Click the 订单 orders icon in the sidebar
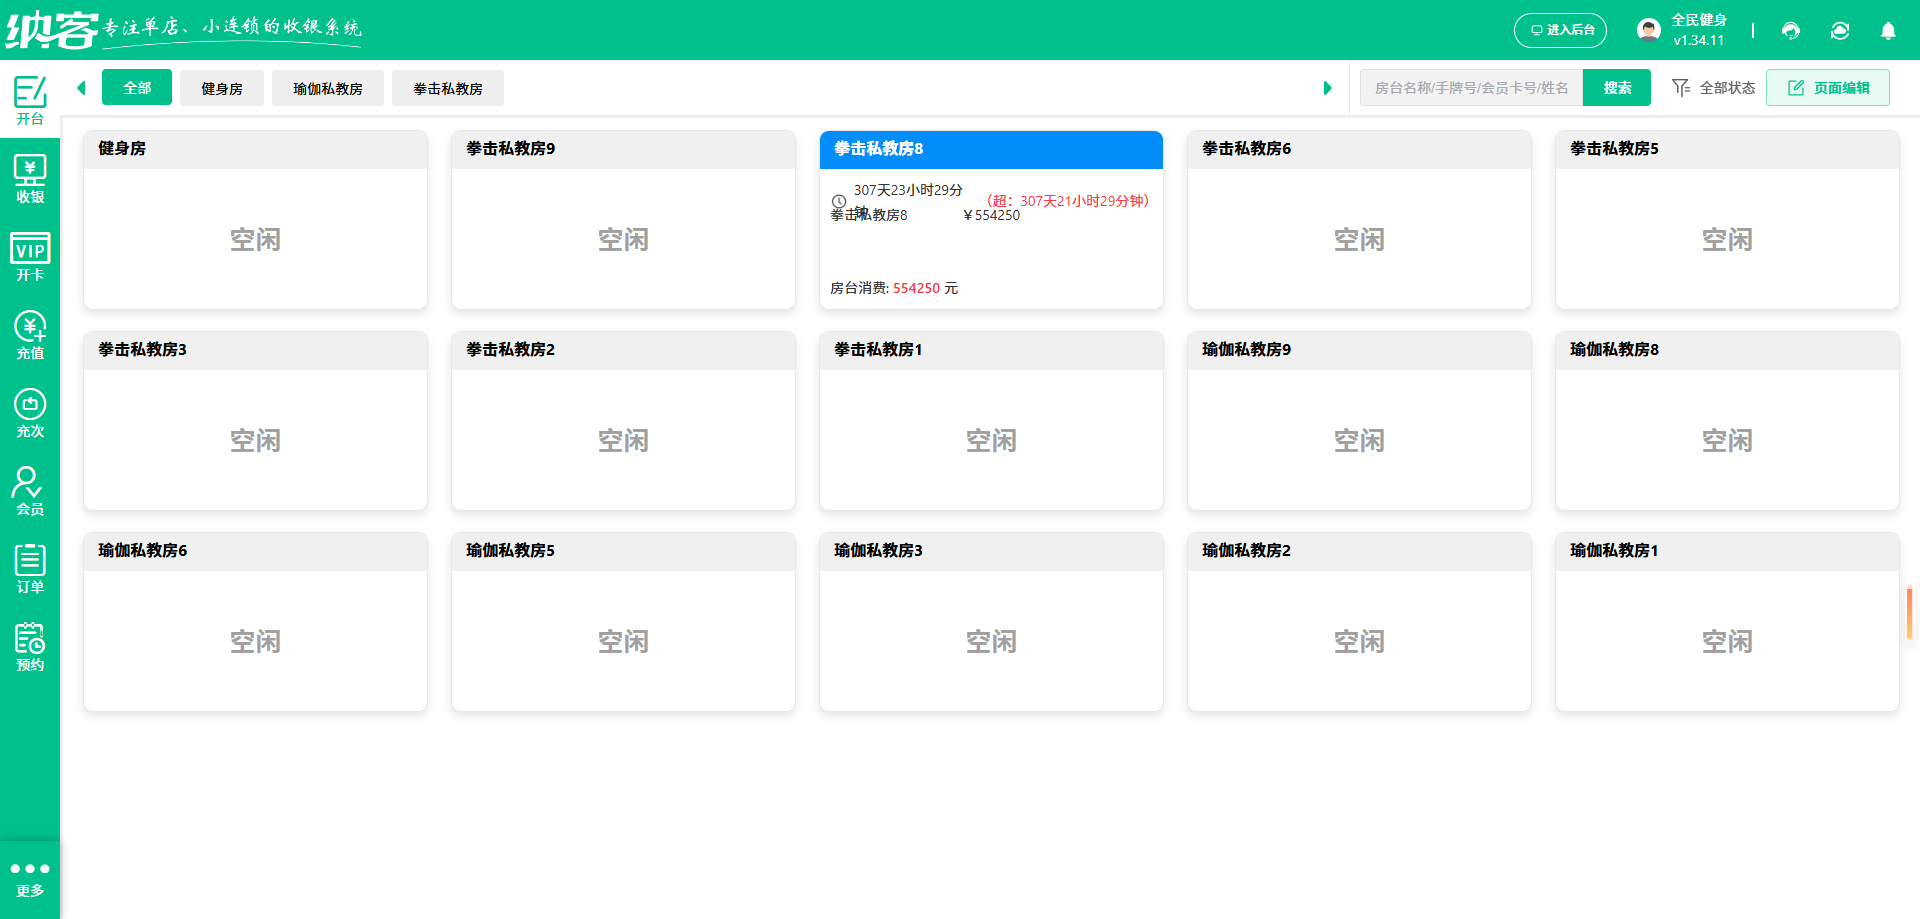The height and width of the screenshot is (919, 1920). coord(30,568)
